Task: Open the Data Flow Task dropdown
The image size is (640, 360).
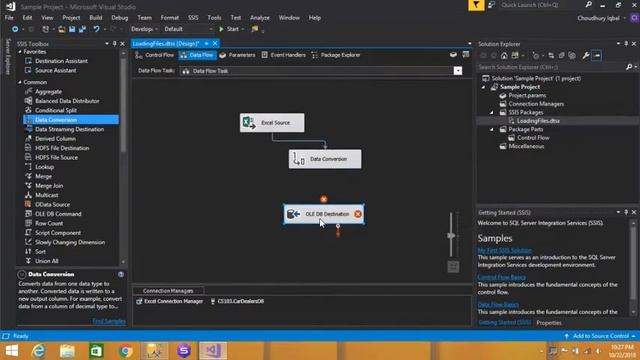Action: (458, 71)
